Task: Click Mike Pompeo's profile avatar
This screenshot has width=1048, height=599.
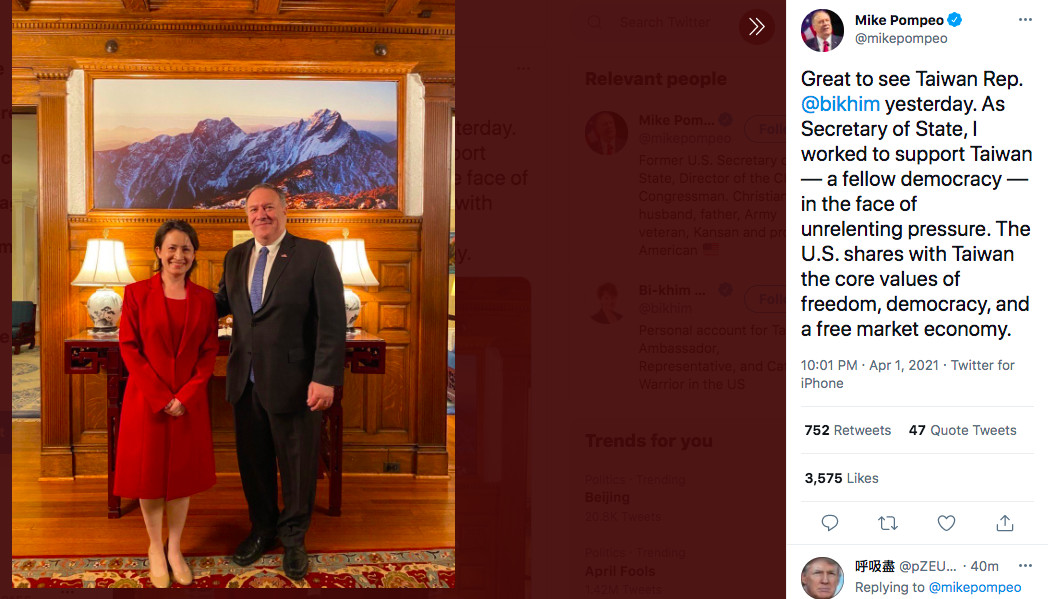Action: pos(822,30)
